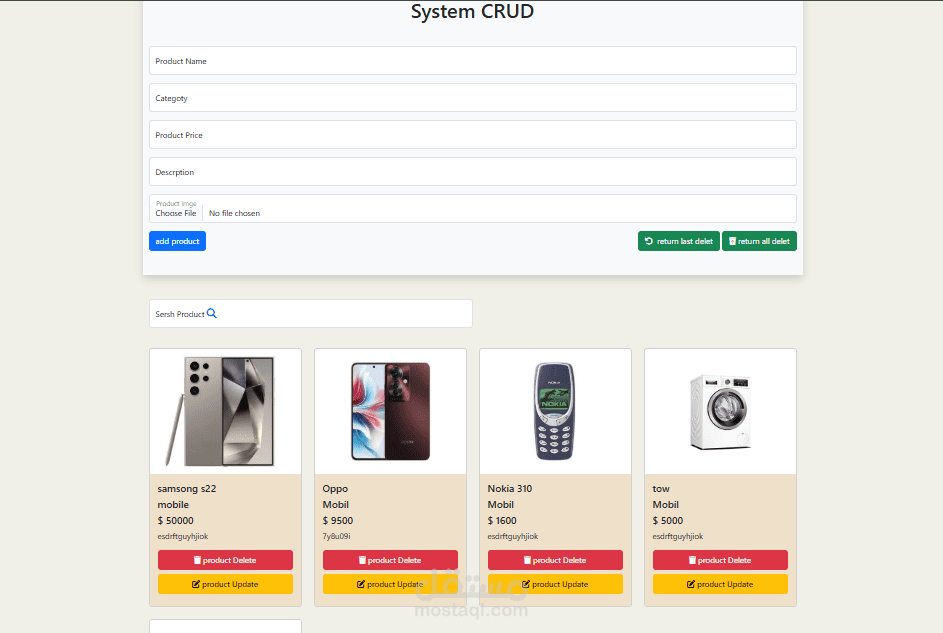Delete the samsong s22 product
The height and width of the screenshot is (633, 943).
click(x=226, y=560)
